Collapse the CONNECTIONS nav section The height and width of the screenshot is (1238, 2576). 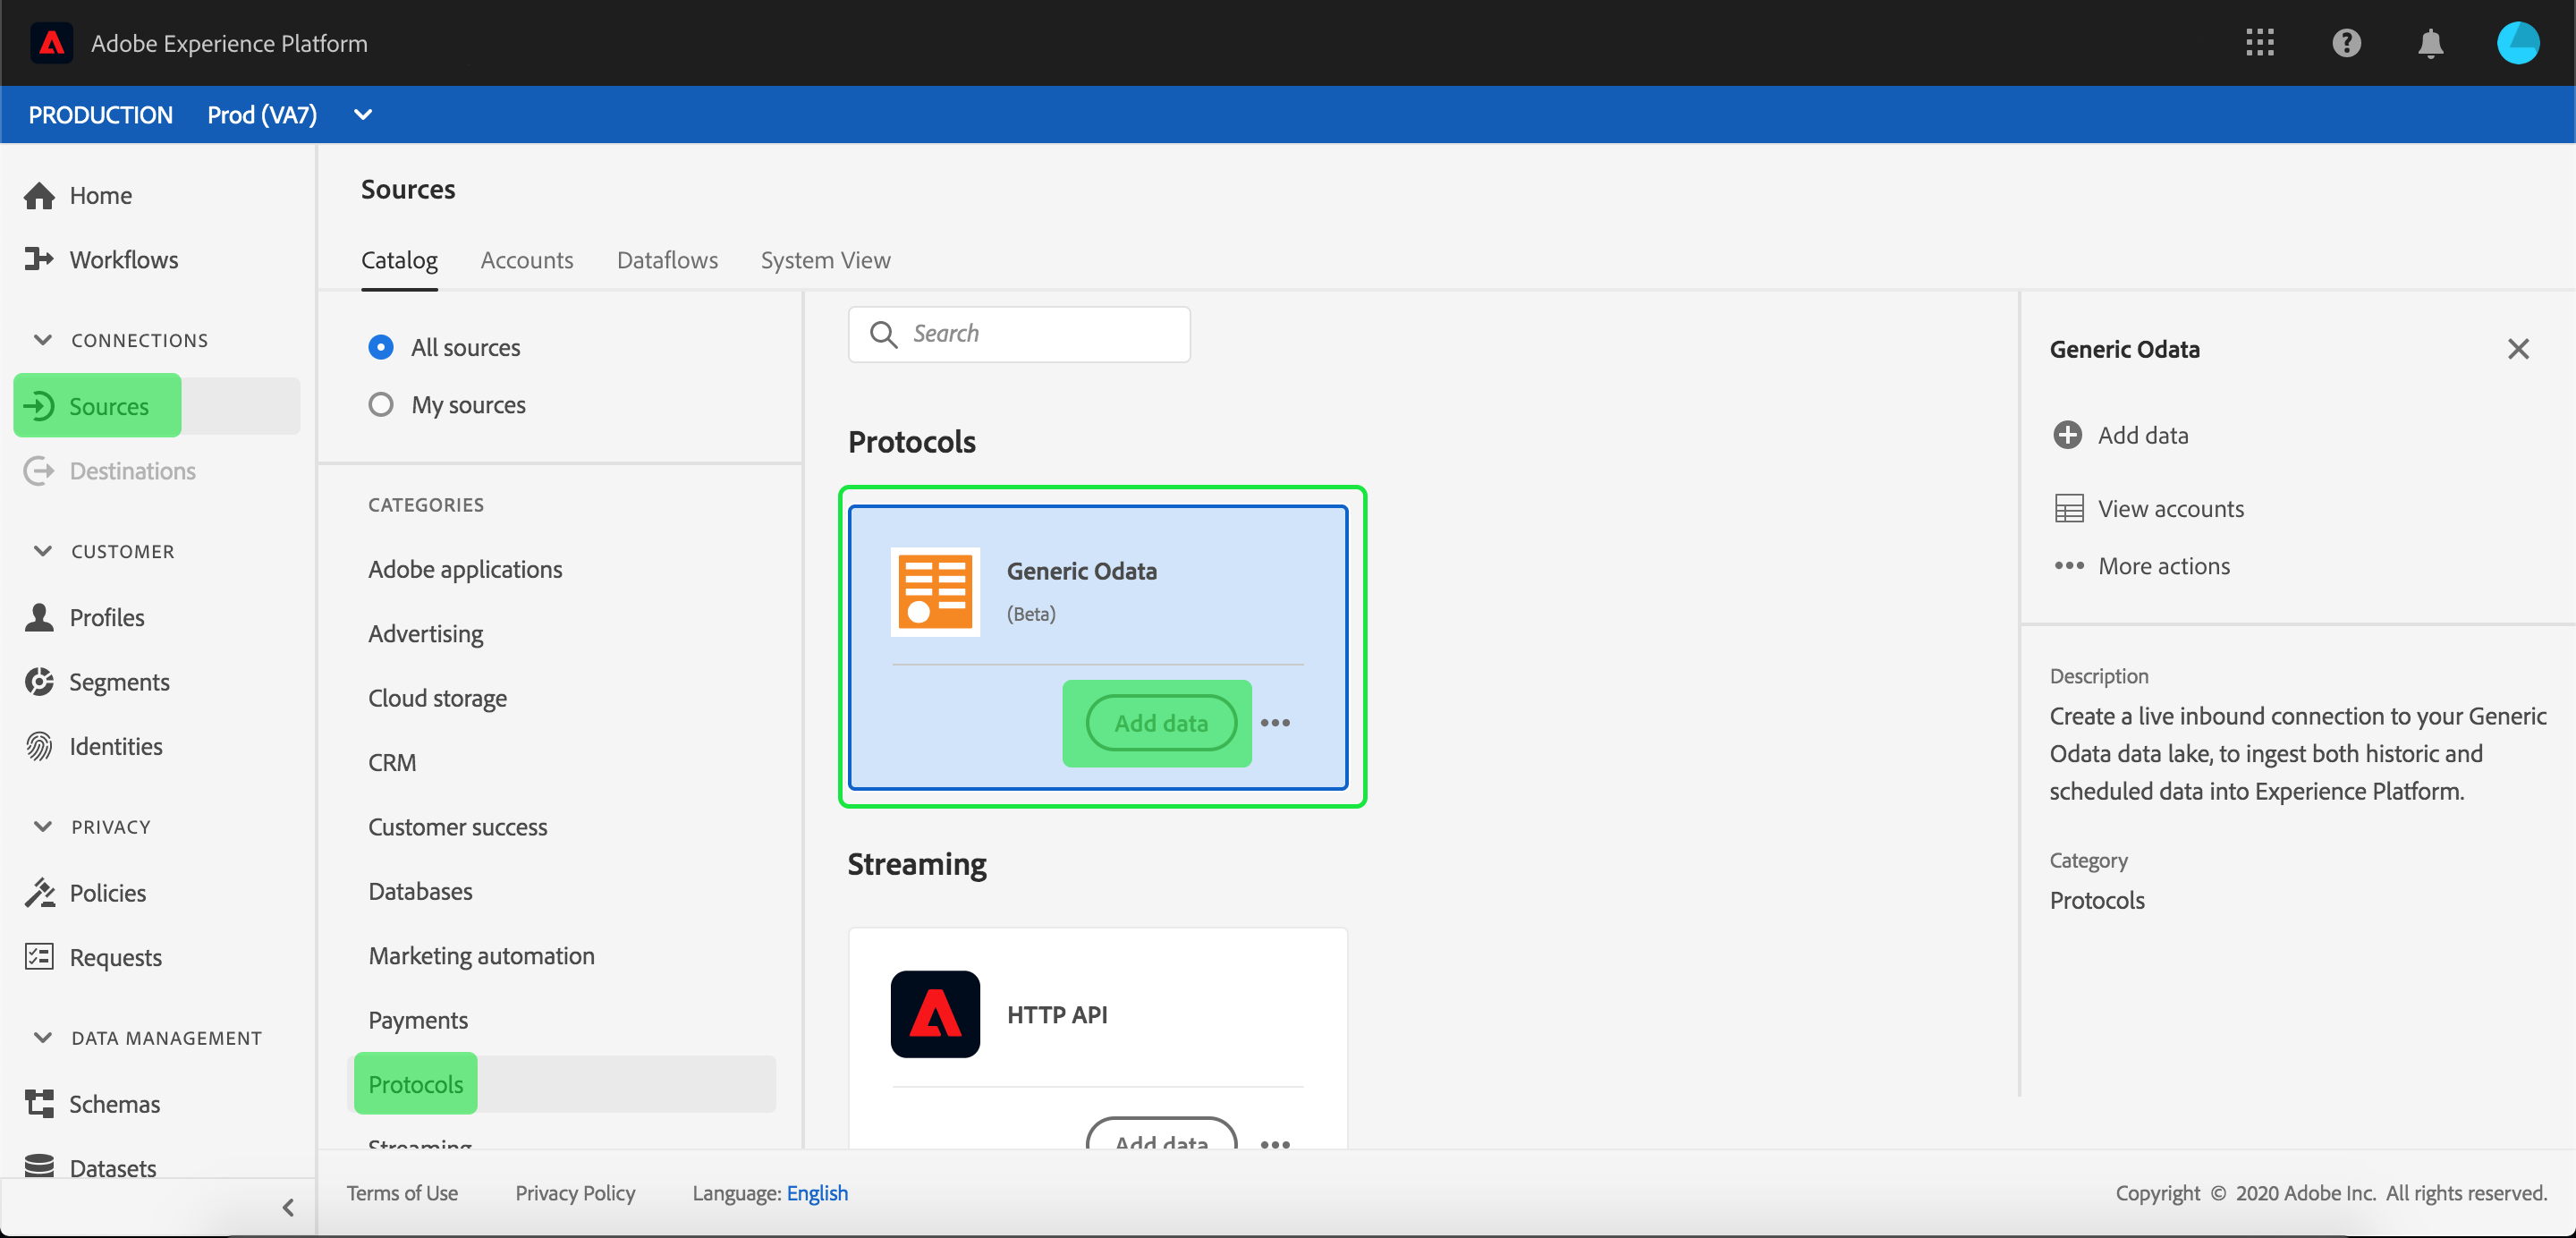click(43, 340)
